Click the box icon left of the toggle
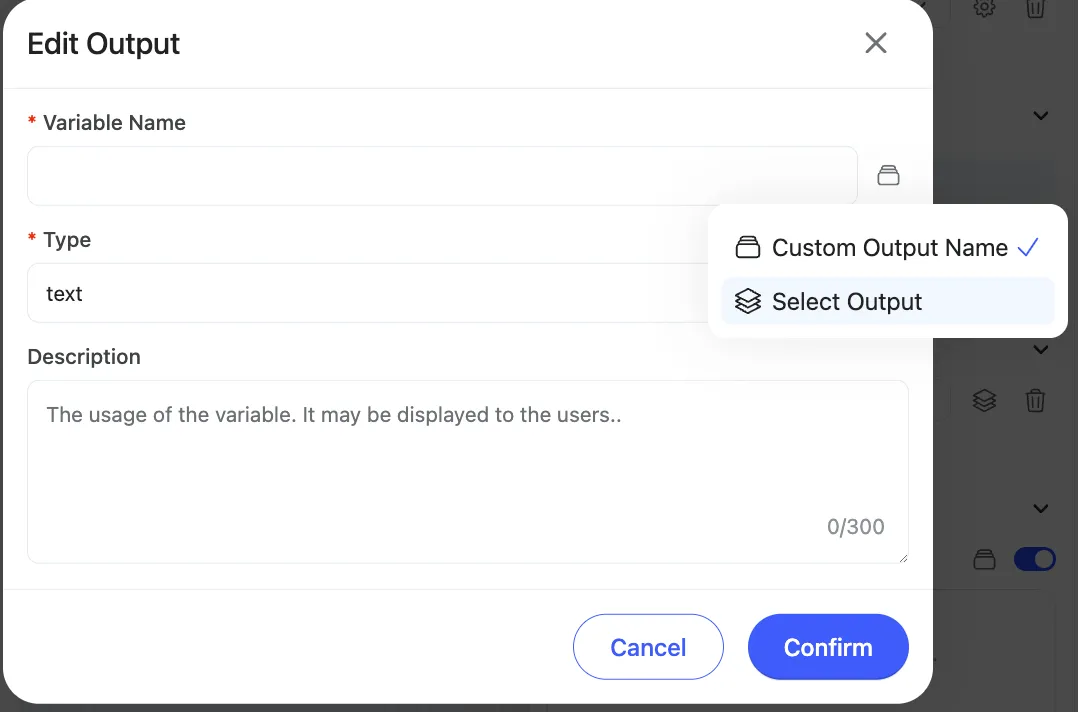This screenshot has width=1078, height=712. 985,559
